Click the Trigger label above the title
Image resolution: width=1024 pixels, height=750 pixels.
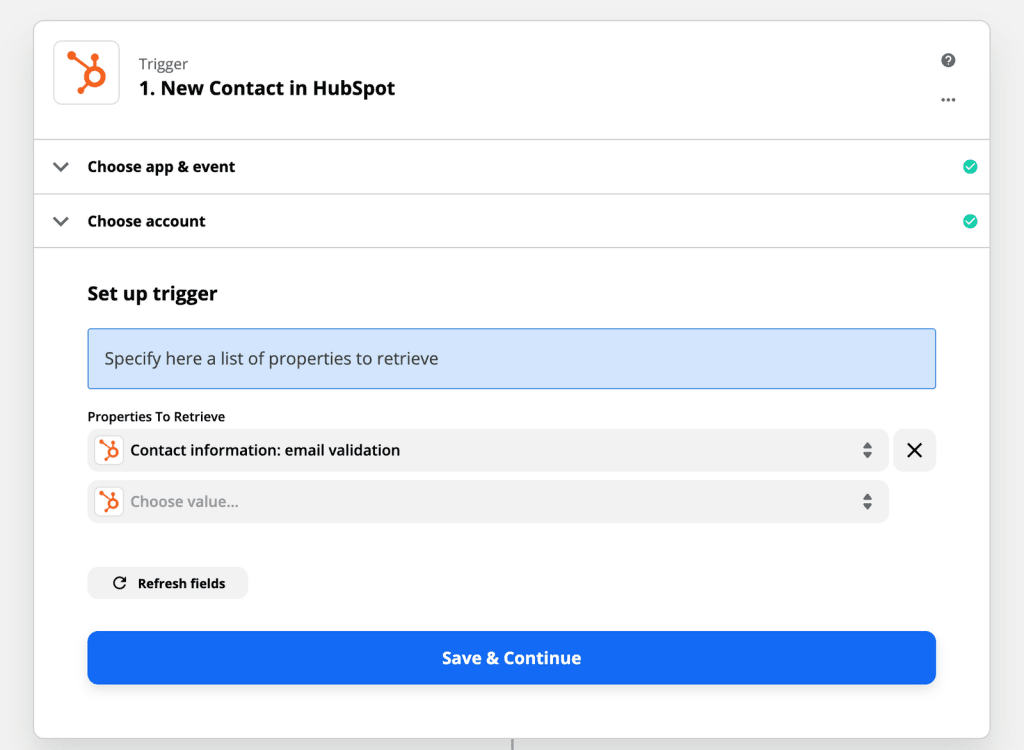click(x=163, y=64)
